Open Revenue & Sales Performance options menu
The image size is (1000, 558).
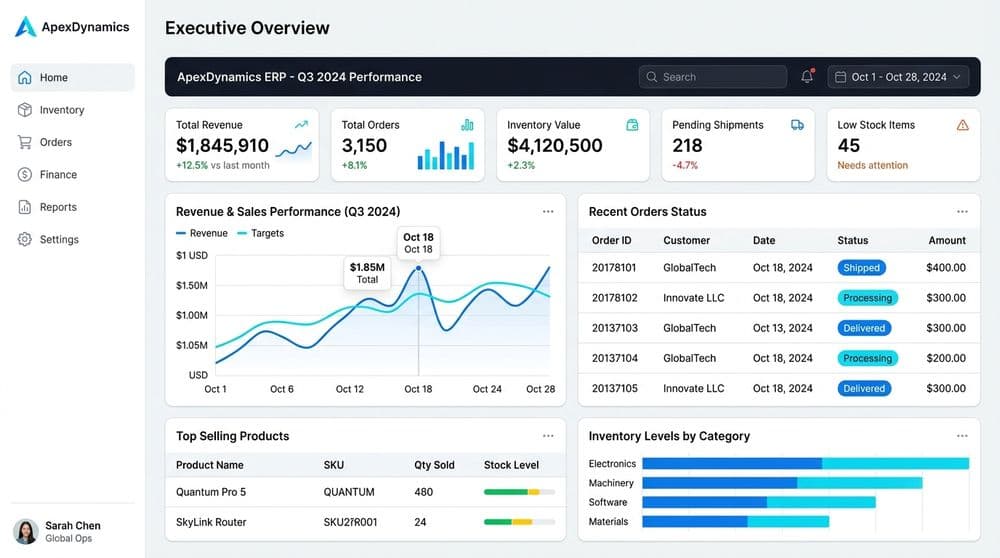tap(548, 211)
